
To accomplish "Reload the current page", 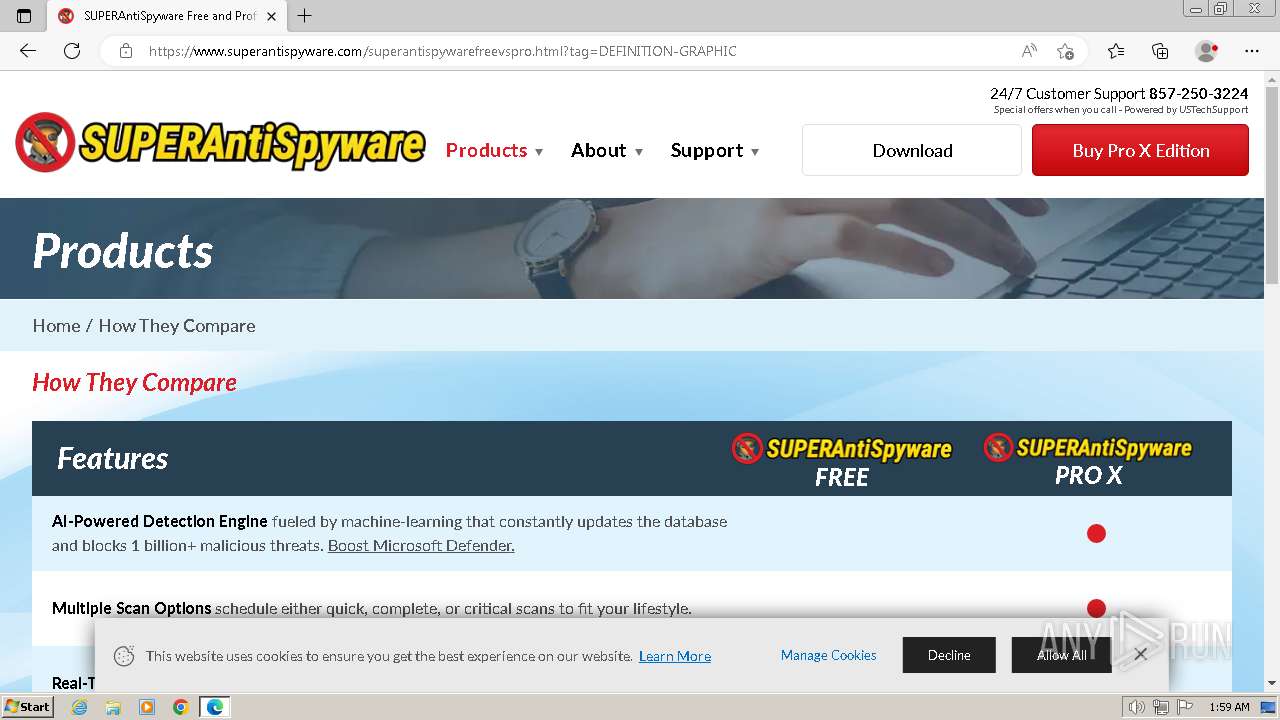I will (x=72, y=51).
